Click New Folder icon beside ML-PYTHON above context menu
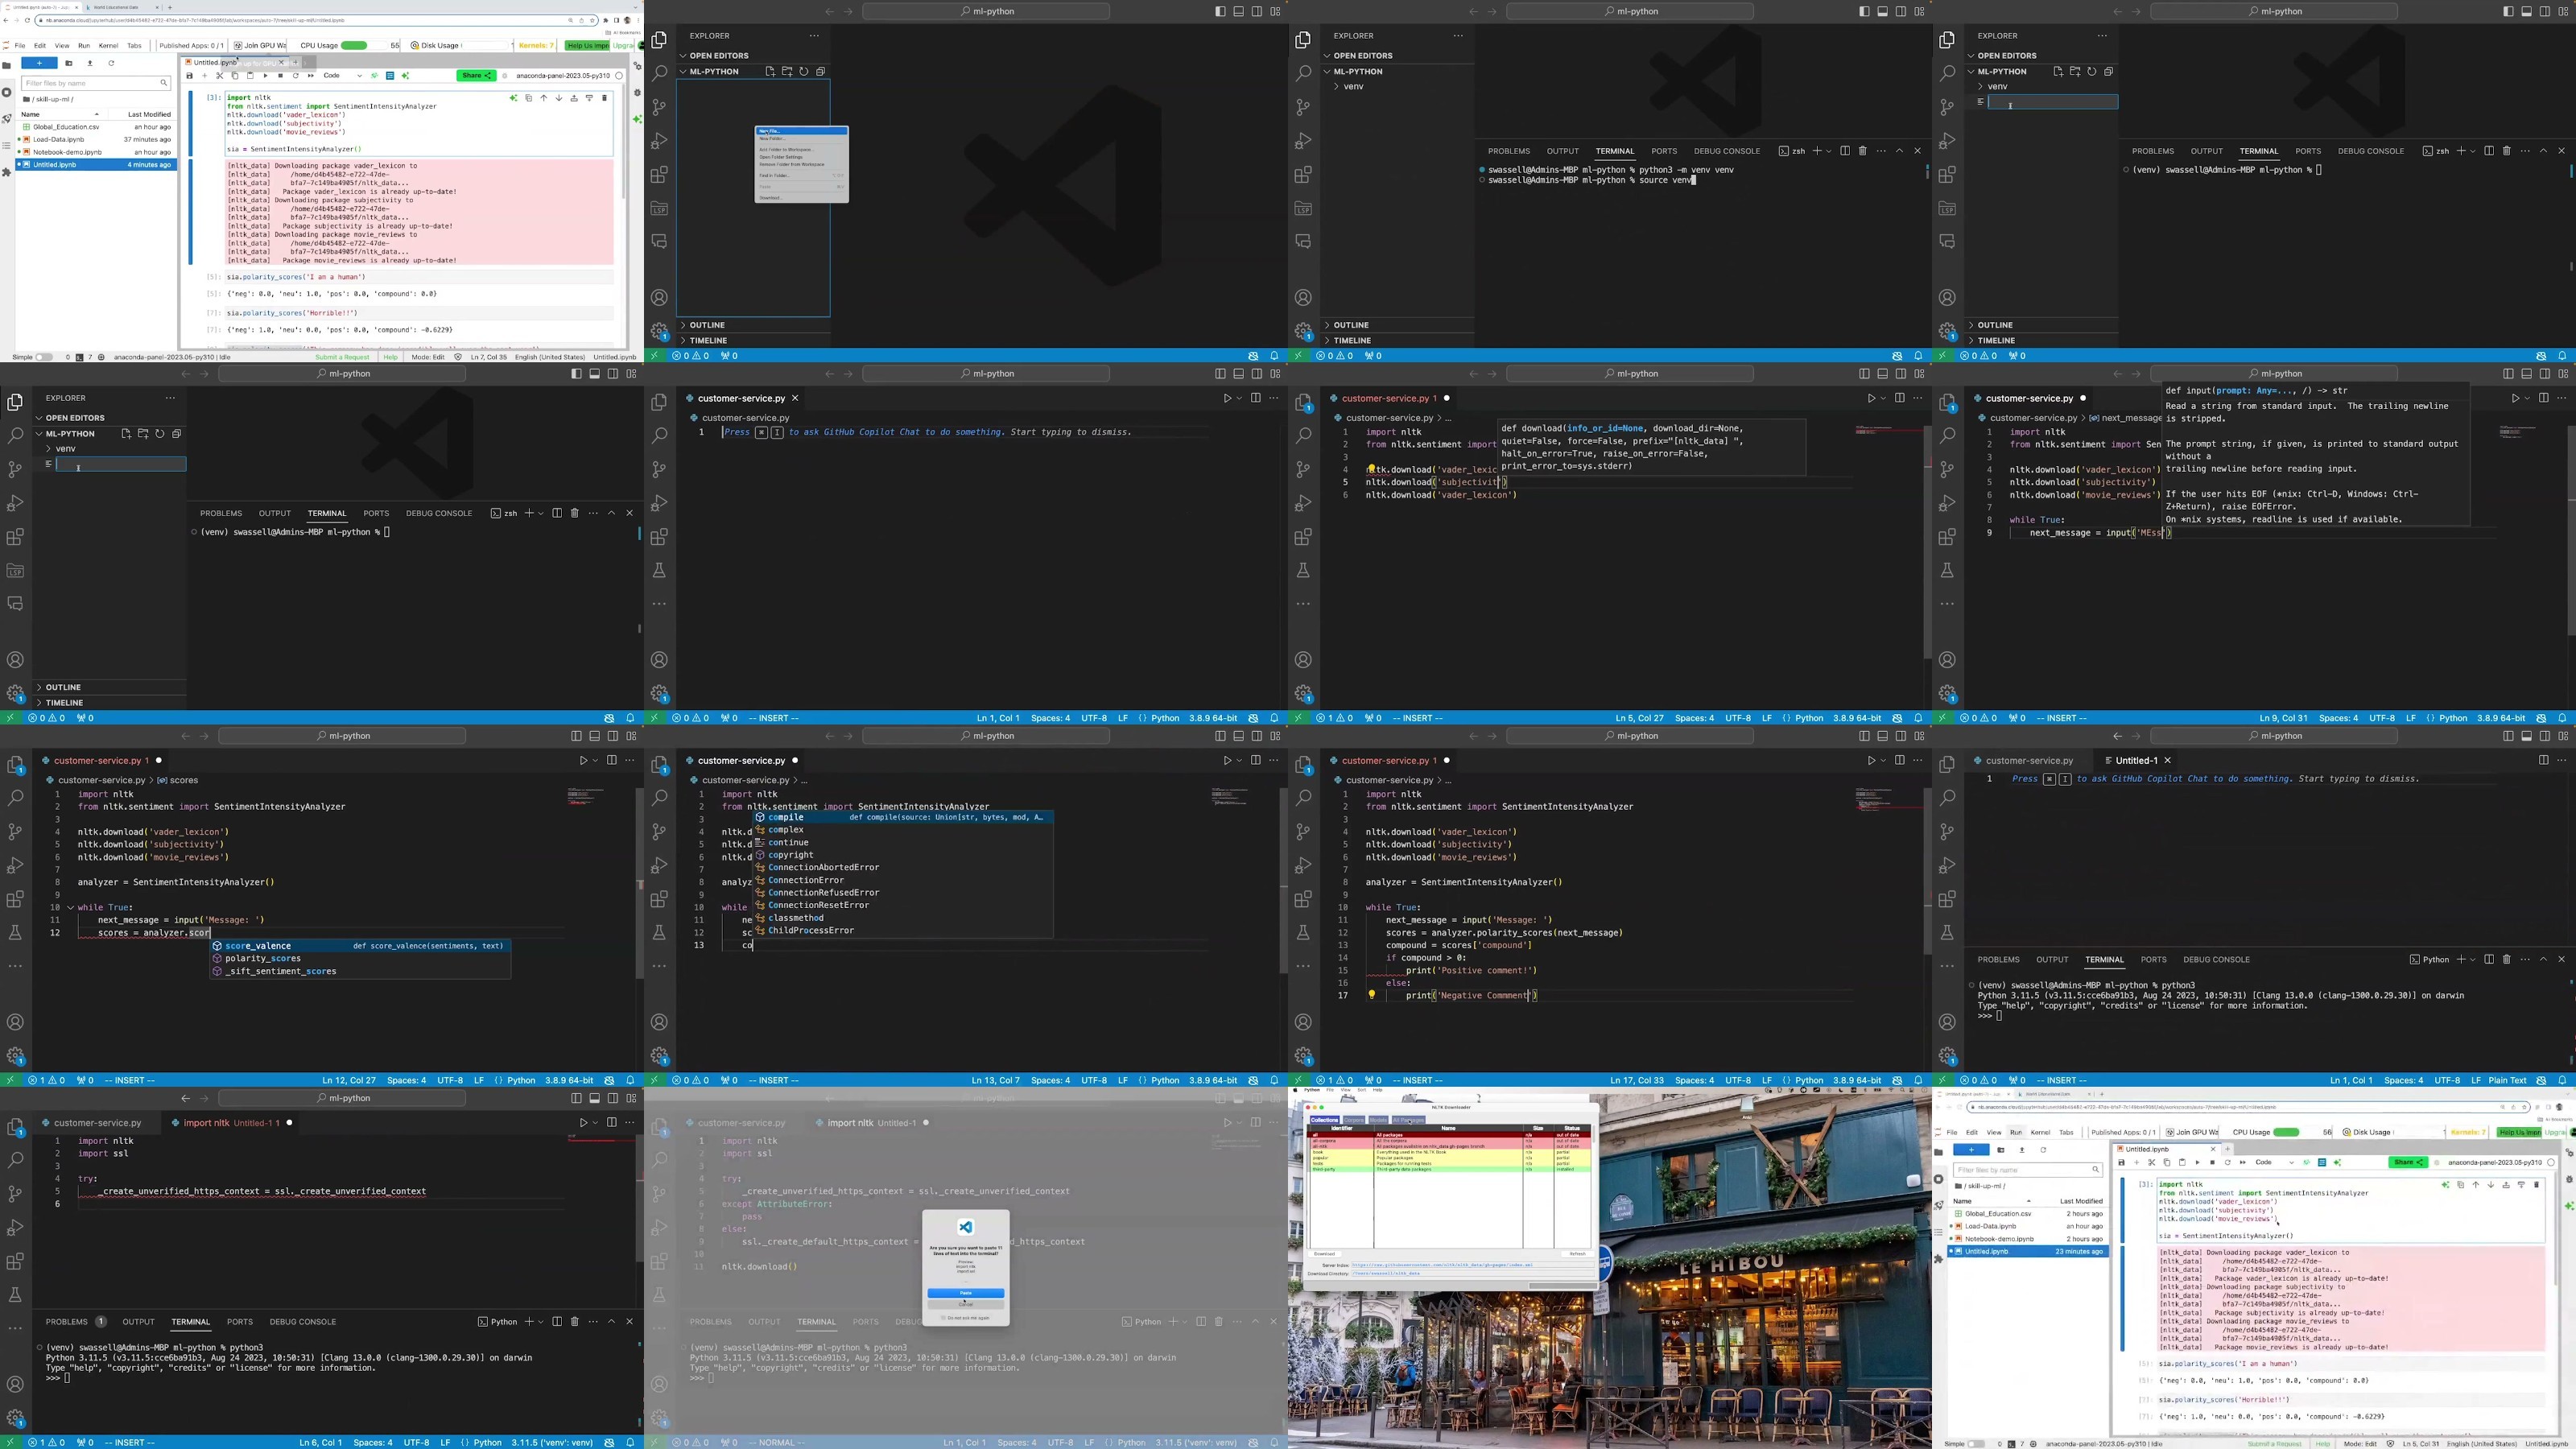 787,71
